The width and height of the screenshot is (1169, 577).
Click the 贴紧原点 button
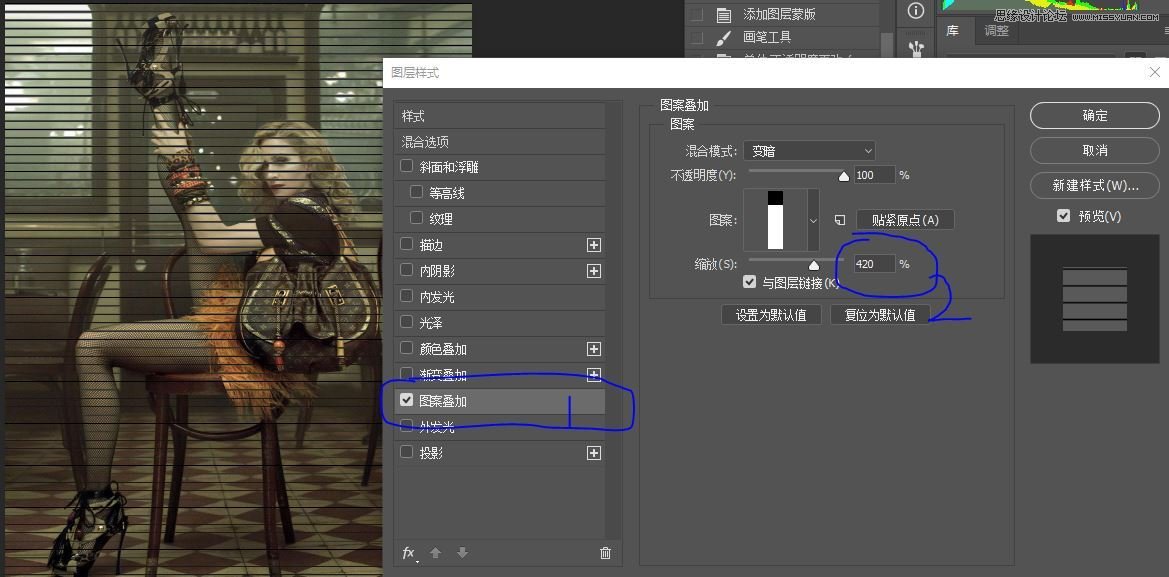905,220
